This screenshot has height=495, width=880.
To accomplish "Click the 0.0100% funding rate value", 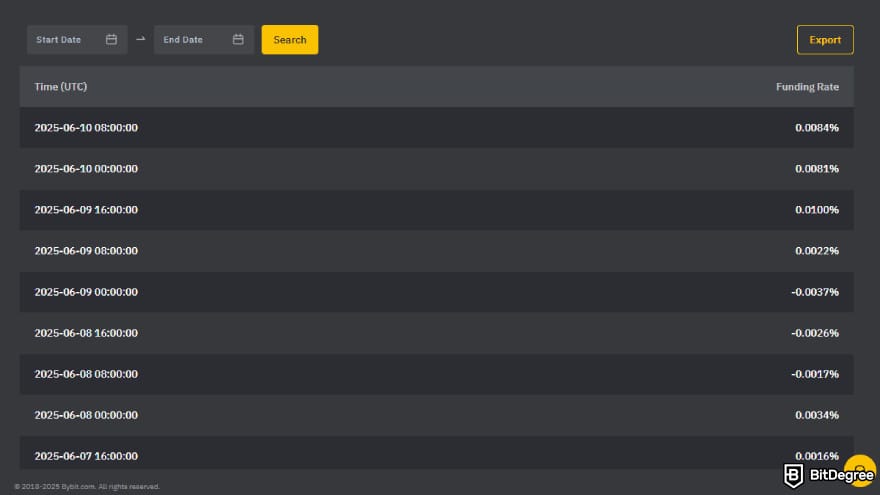I will [817, 209].
